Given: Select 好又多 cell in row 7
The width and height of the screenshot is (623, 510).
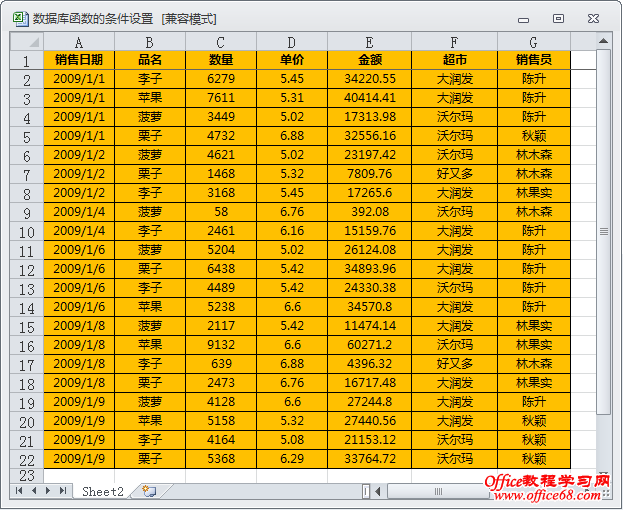Looking at the screenshot, I should pyautogui.click(x=455, y=174).
